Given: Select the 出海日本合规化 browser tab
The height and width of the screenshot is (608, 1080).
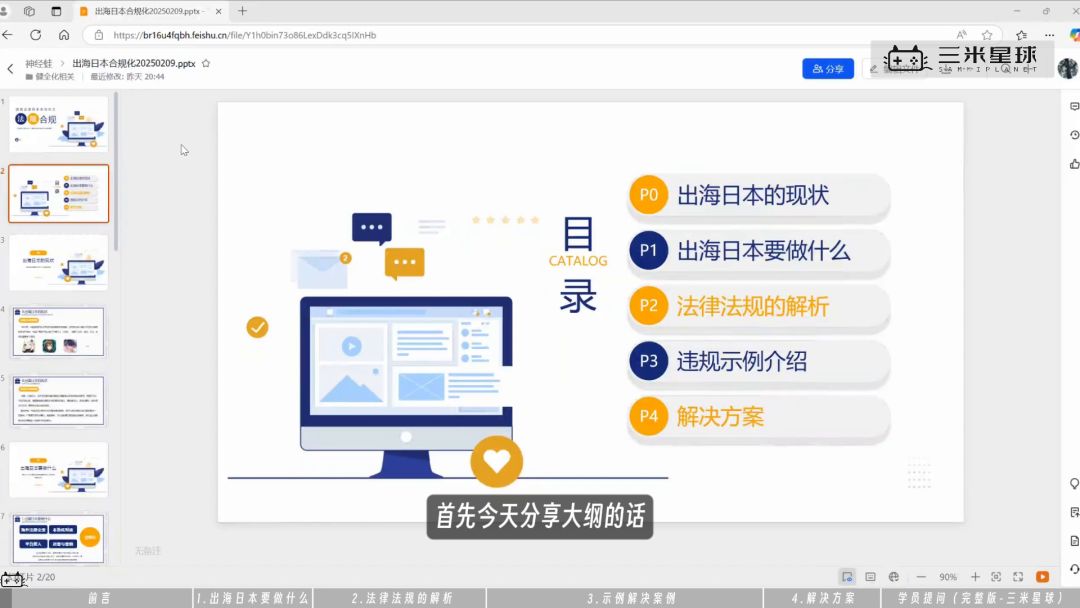Looking at the screenshot, I should 148,11.
